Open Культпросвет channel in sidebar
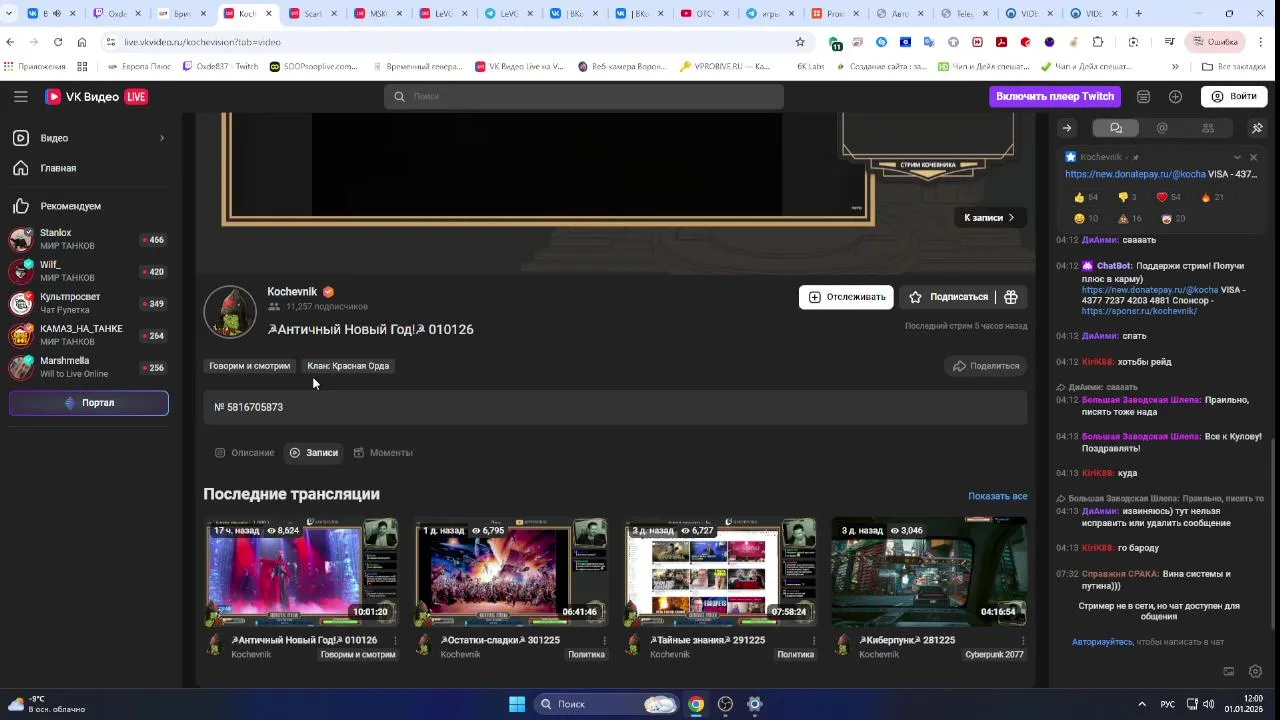This screenshot has height=720, width=1280. (x=88, y=304)
